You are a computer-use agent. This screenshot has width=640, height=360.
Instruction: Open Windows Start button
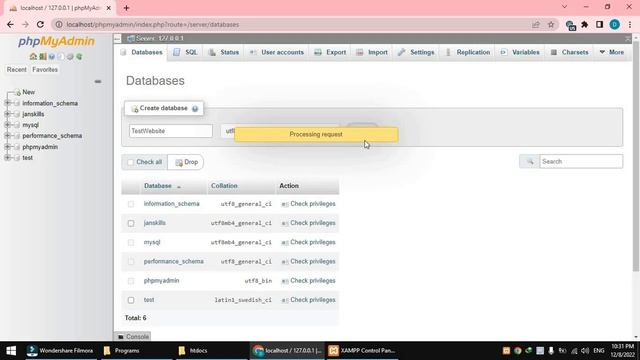tap(11, 351)
